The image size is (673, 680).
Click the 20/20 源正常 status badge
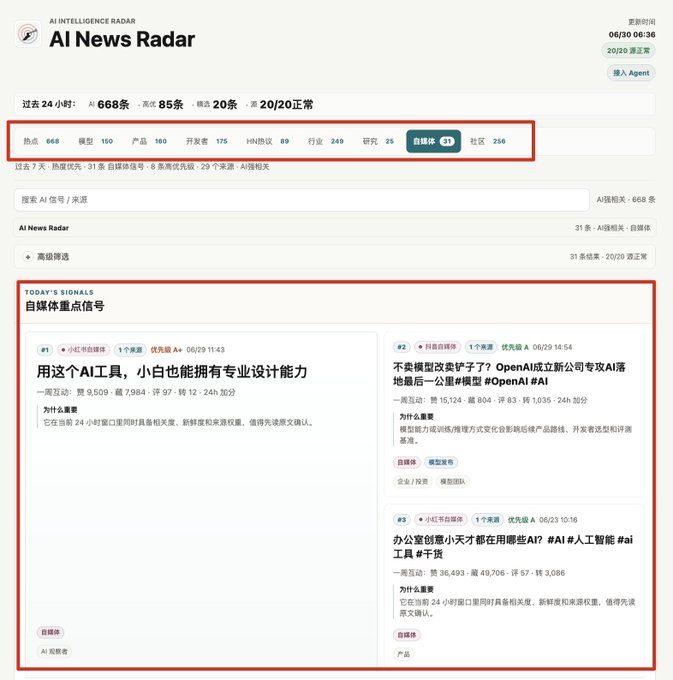coord(628,51)
